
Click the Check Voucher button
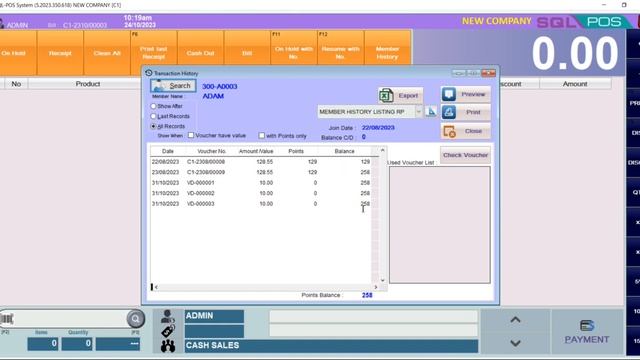click(465, 155)
